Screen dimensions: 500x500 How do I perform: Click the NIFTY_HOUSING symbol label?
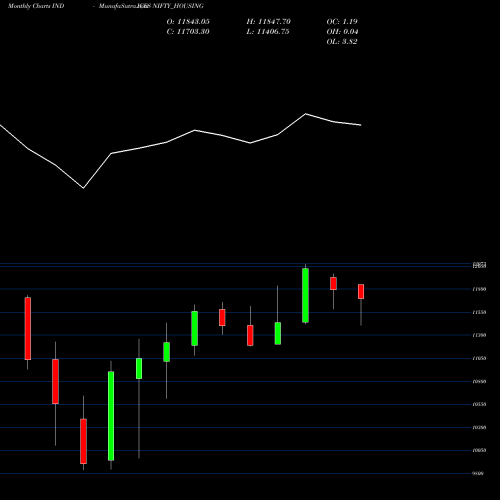(x=178, y=6)
